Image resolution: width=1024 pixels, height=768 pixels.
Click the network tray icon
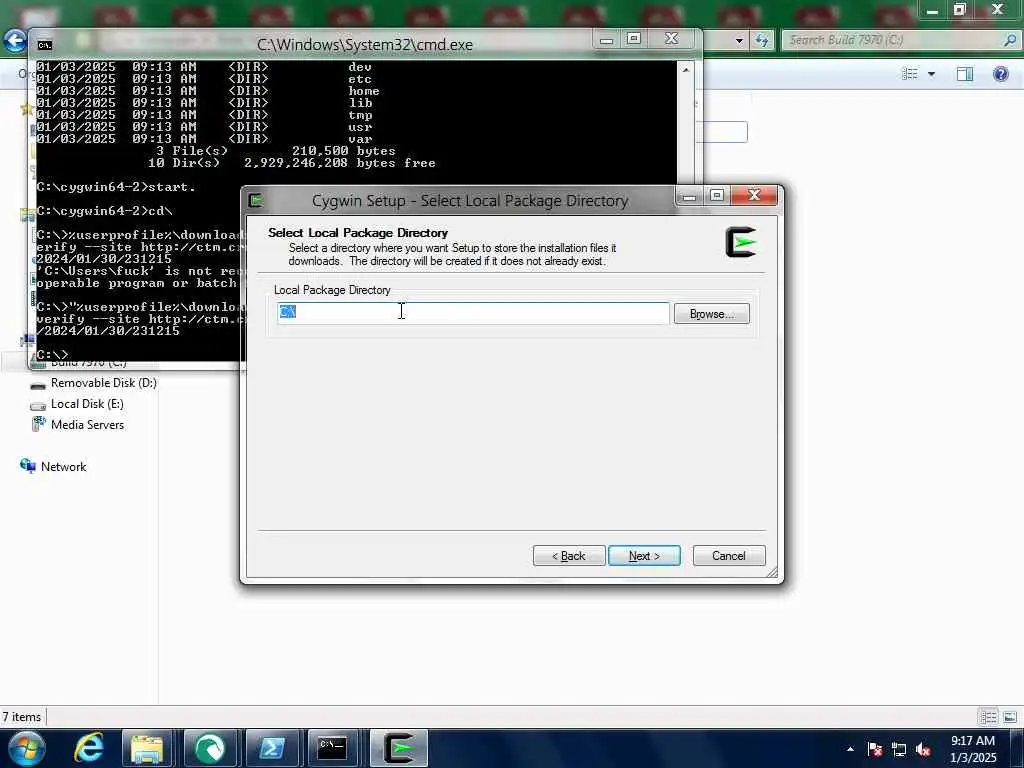coord(899,749)
